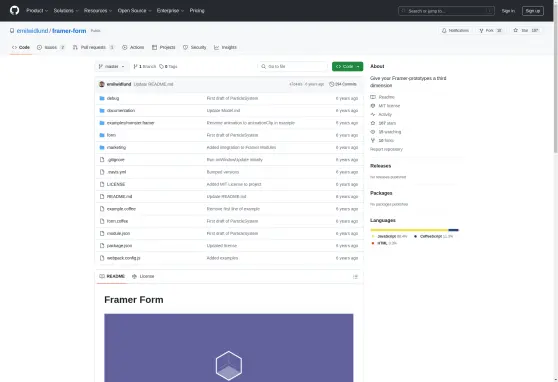Click the Sign up button
558x382 pixels.
[533, 11]
